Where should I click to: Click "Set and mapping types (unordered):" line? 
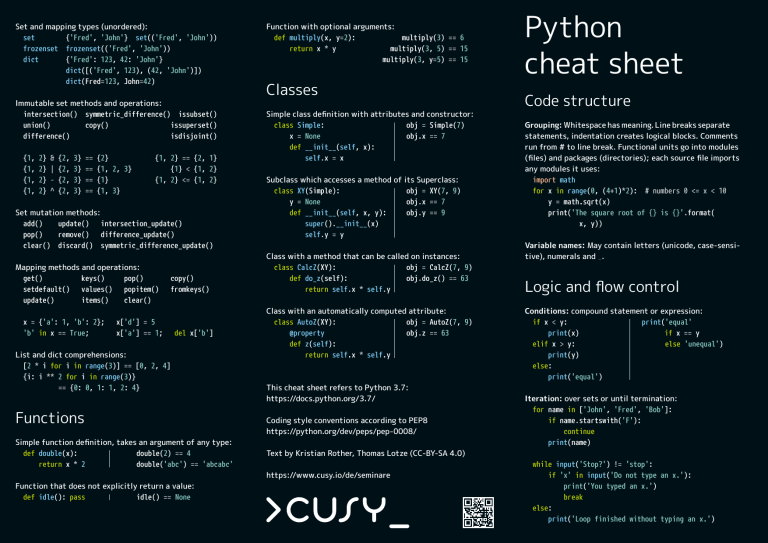tap(81, 27)
